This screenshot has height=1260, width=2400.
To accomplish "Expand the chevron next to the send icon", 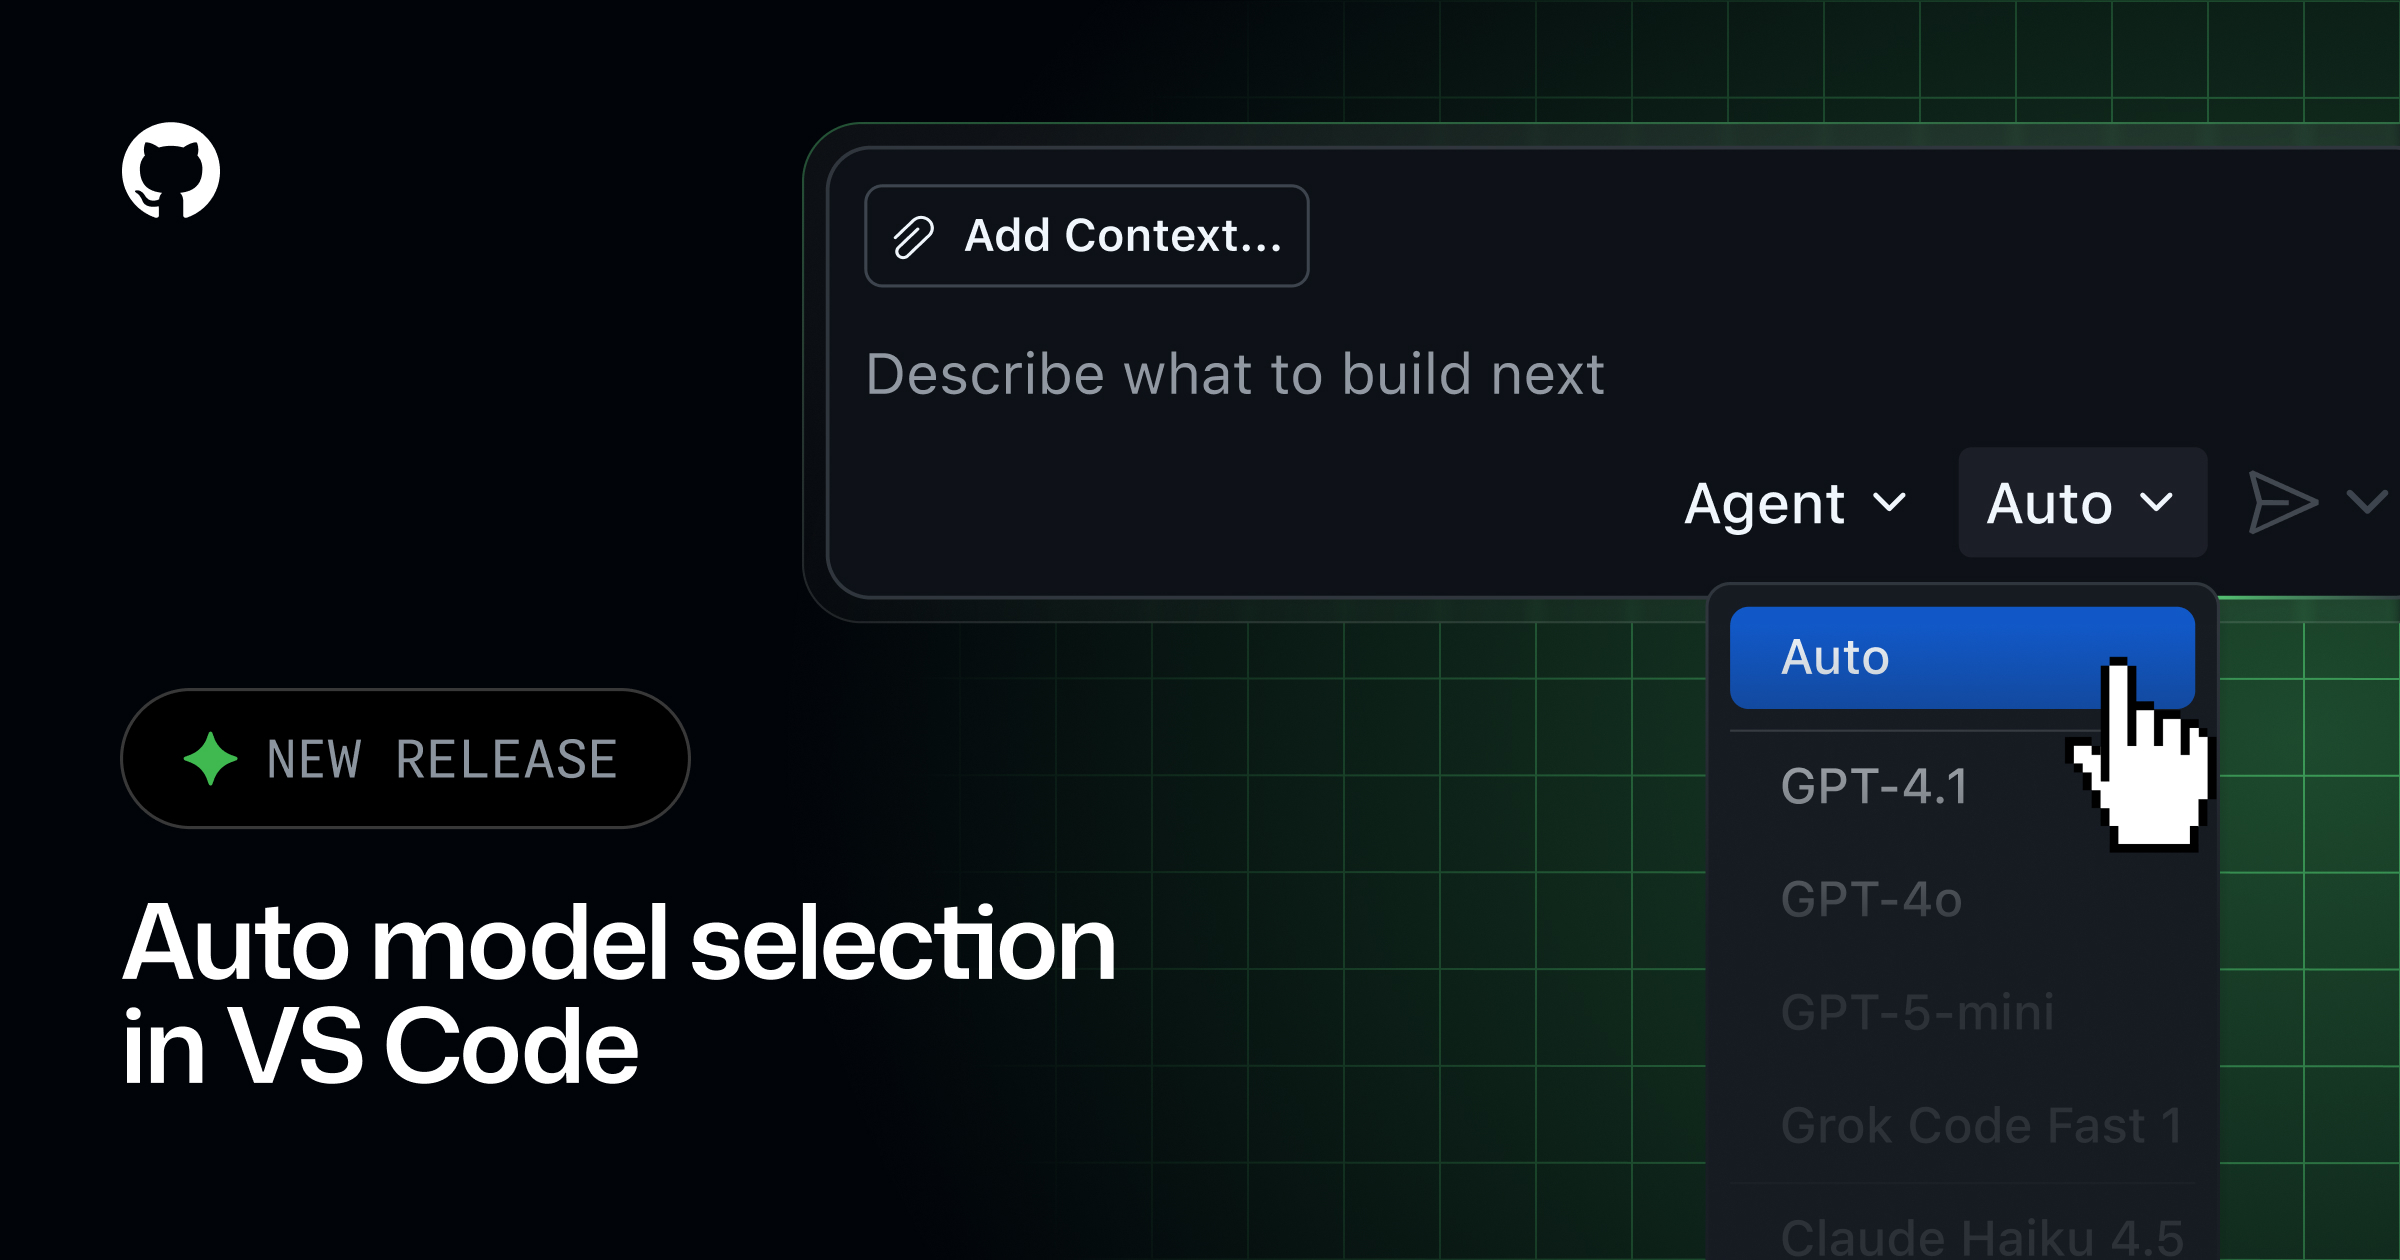I will [2367, 501].
